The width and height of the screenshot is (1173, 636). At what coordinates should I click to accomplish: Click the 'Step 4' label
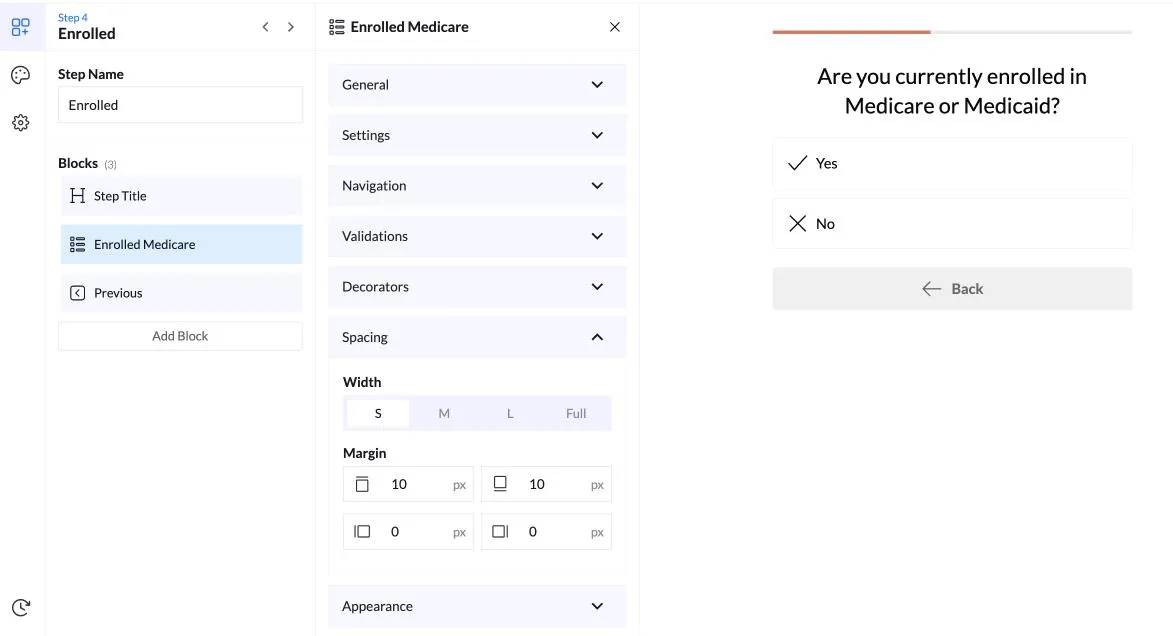coord(73,17)
